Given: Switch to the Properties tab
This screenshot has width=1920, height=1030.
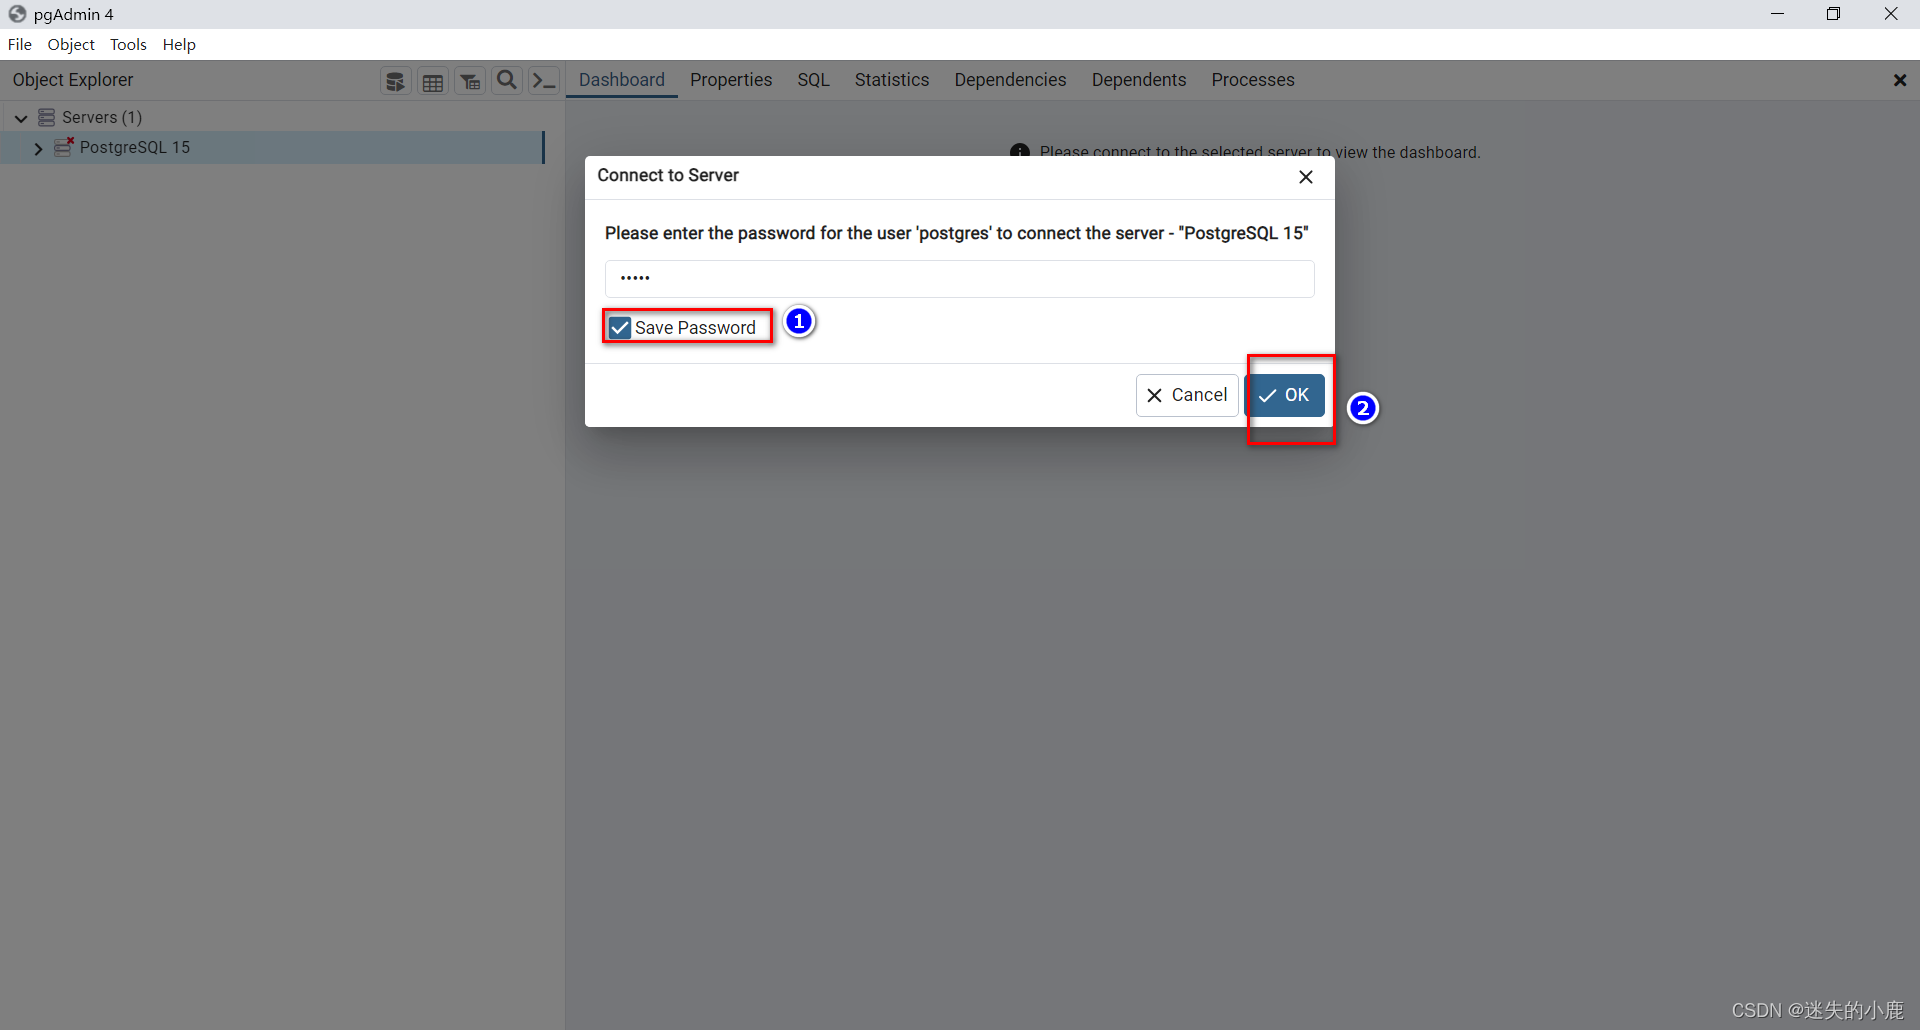Looking at the screenshot, I should click(x=731, y=80).
